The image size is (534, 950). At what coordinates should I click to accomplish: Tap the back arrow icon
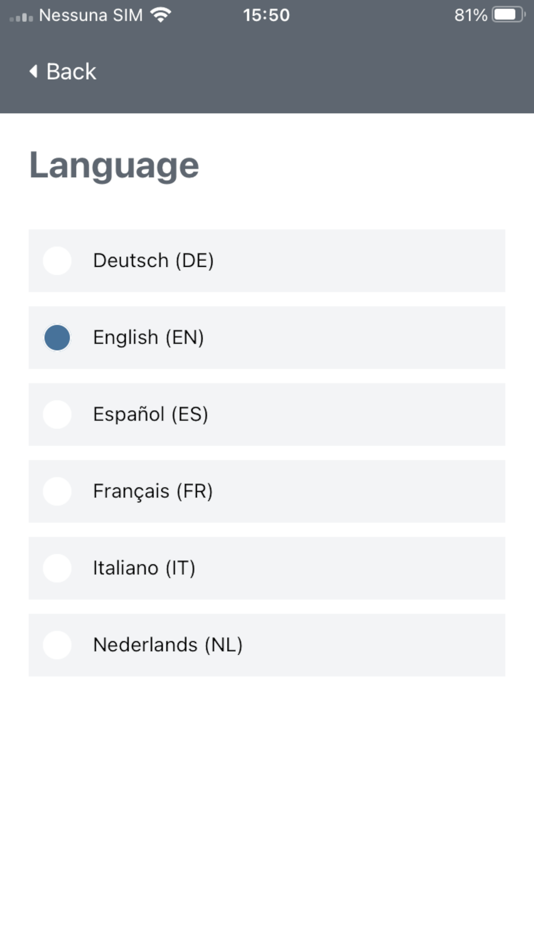[x=33, y=71]
